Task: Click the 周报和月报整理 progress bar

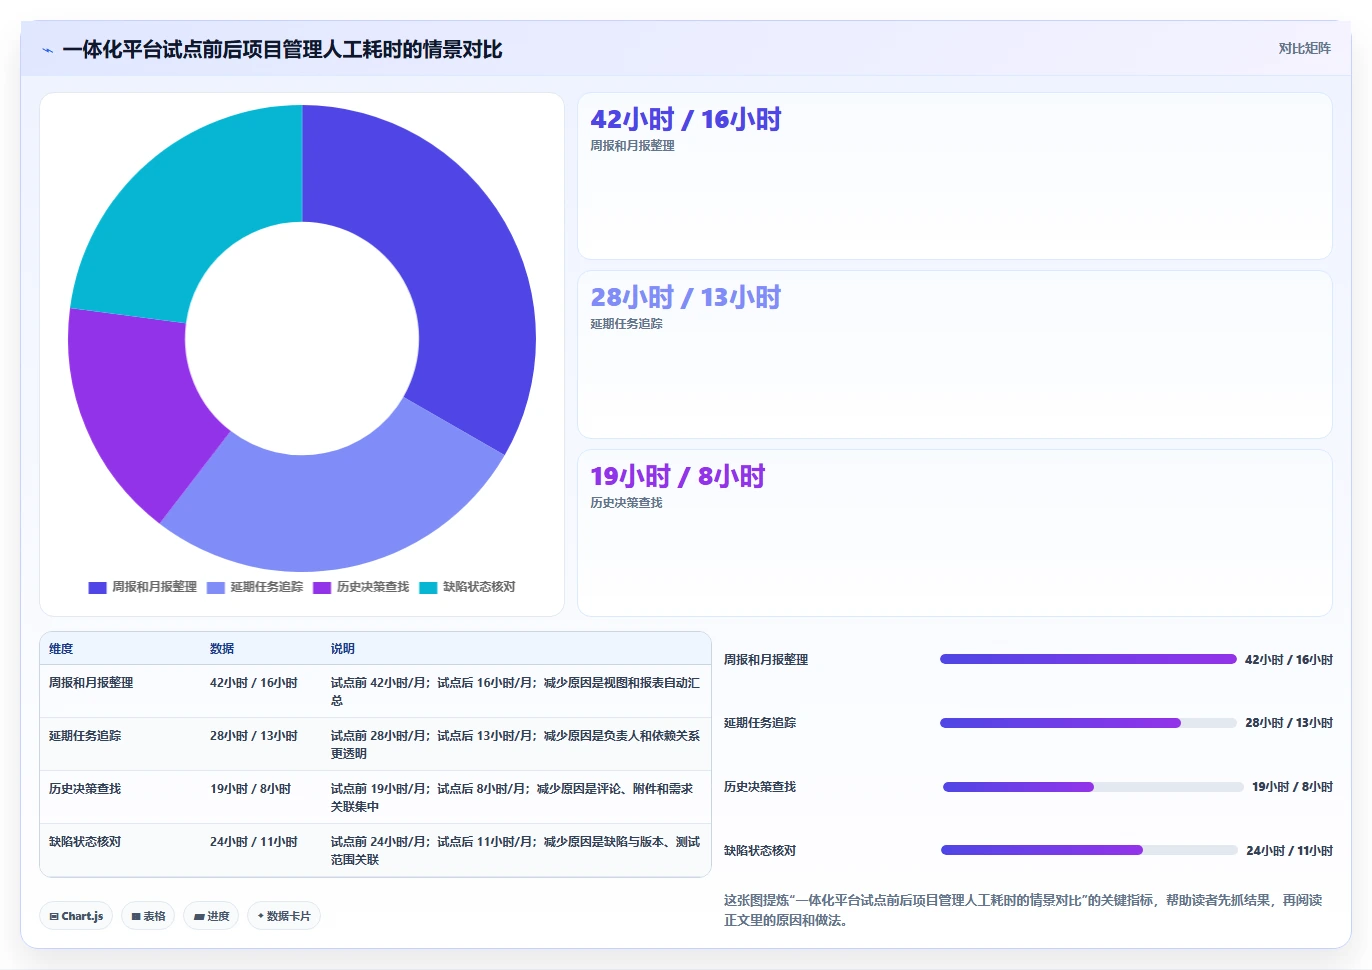Action: coord(1088,659)
